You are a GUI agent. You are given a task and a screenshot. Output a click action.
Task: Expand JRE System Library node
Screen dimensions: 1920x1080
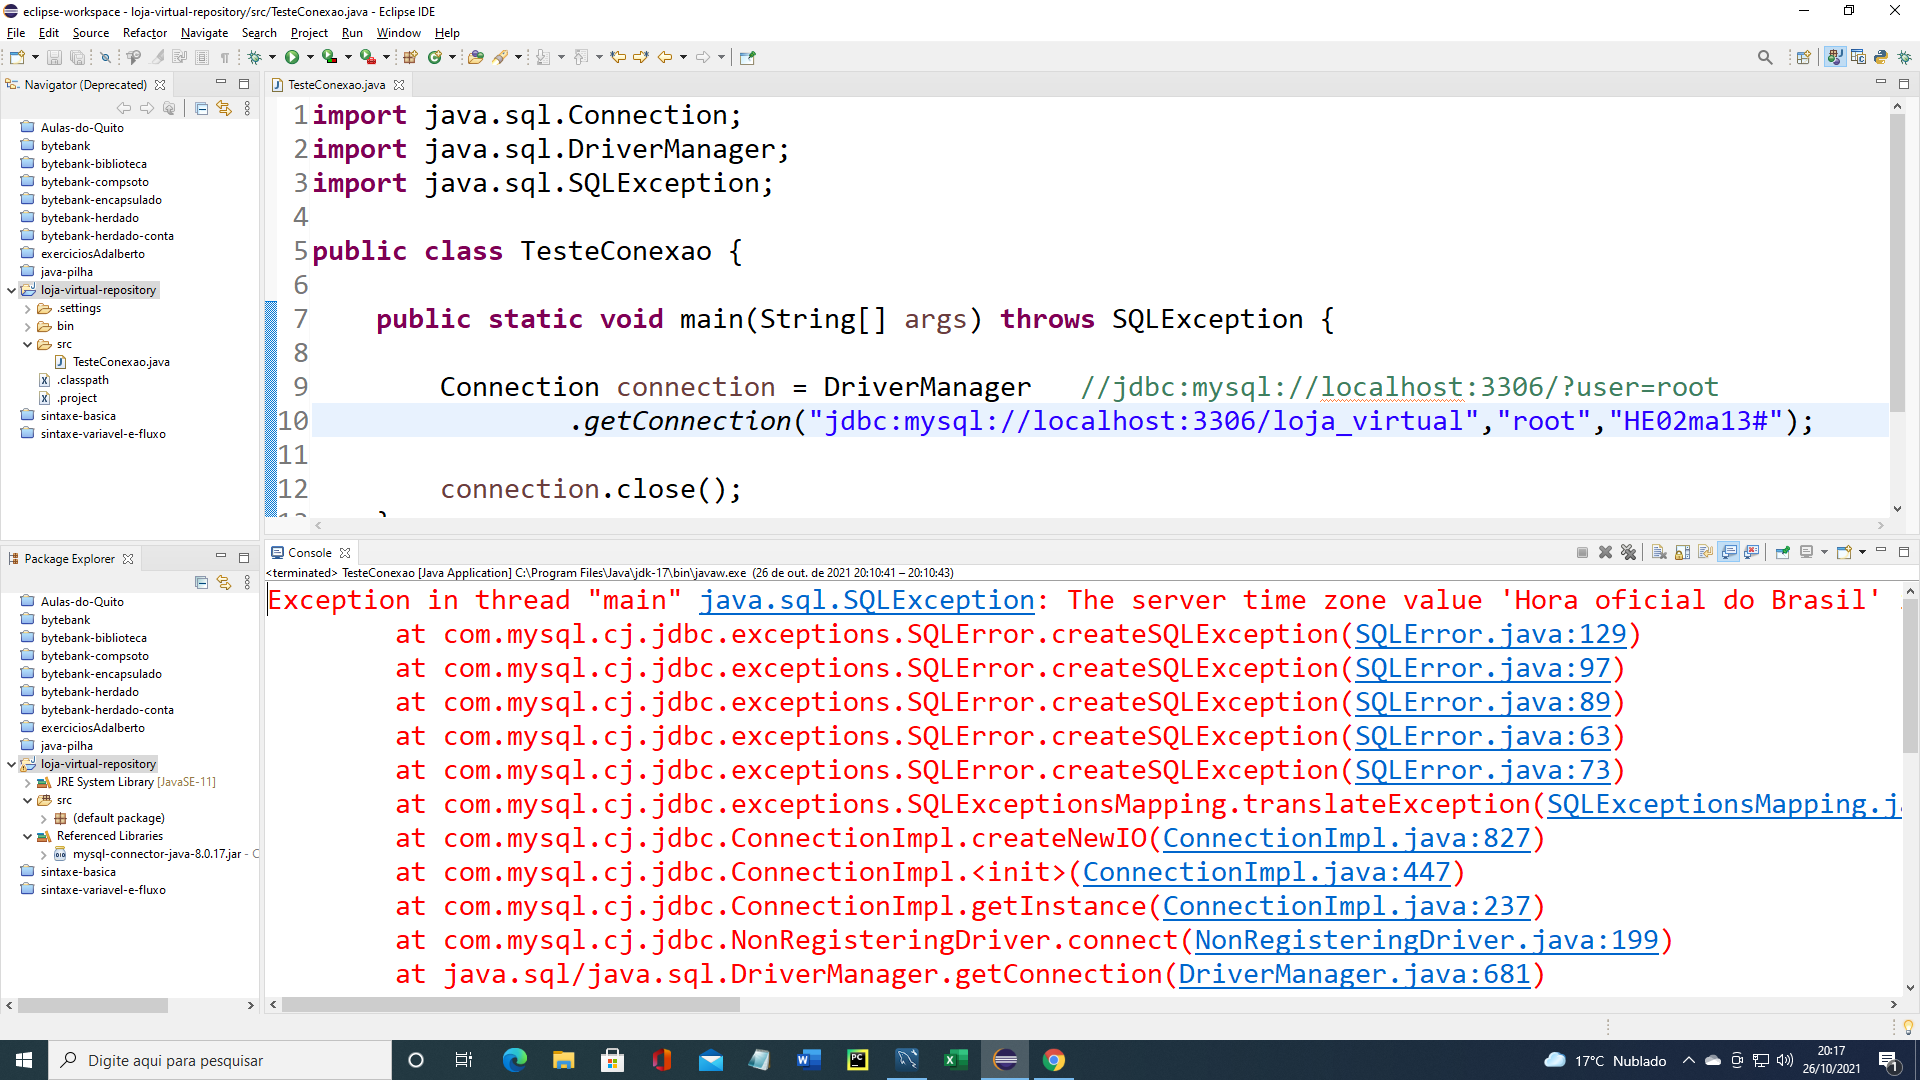pyautogui.click(x=28, y=782)
